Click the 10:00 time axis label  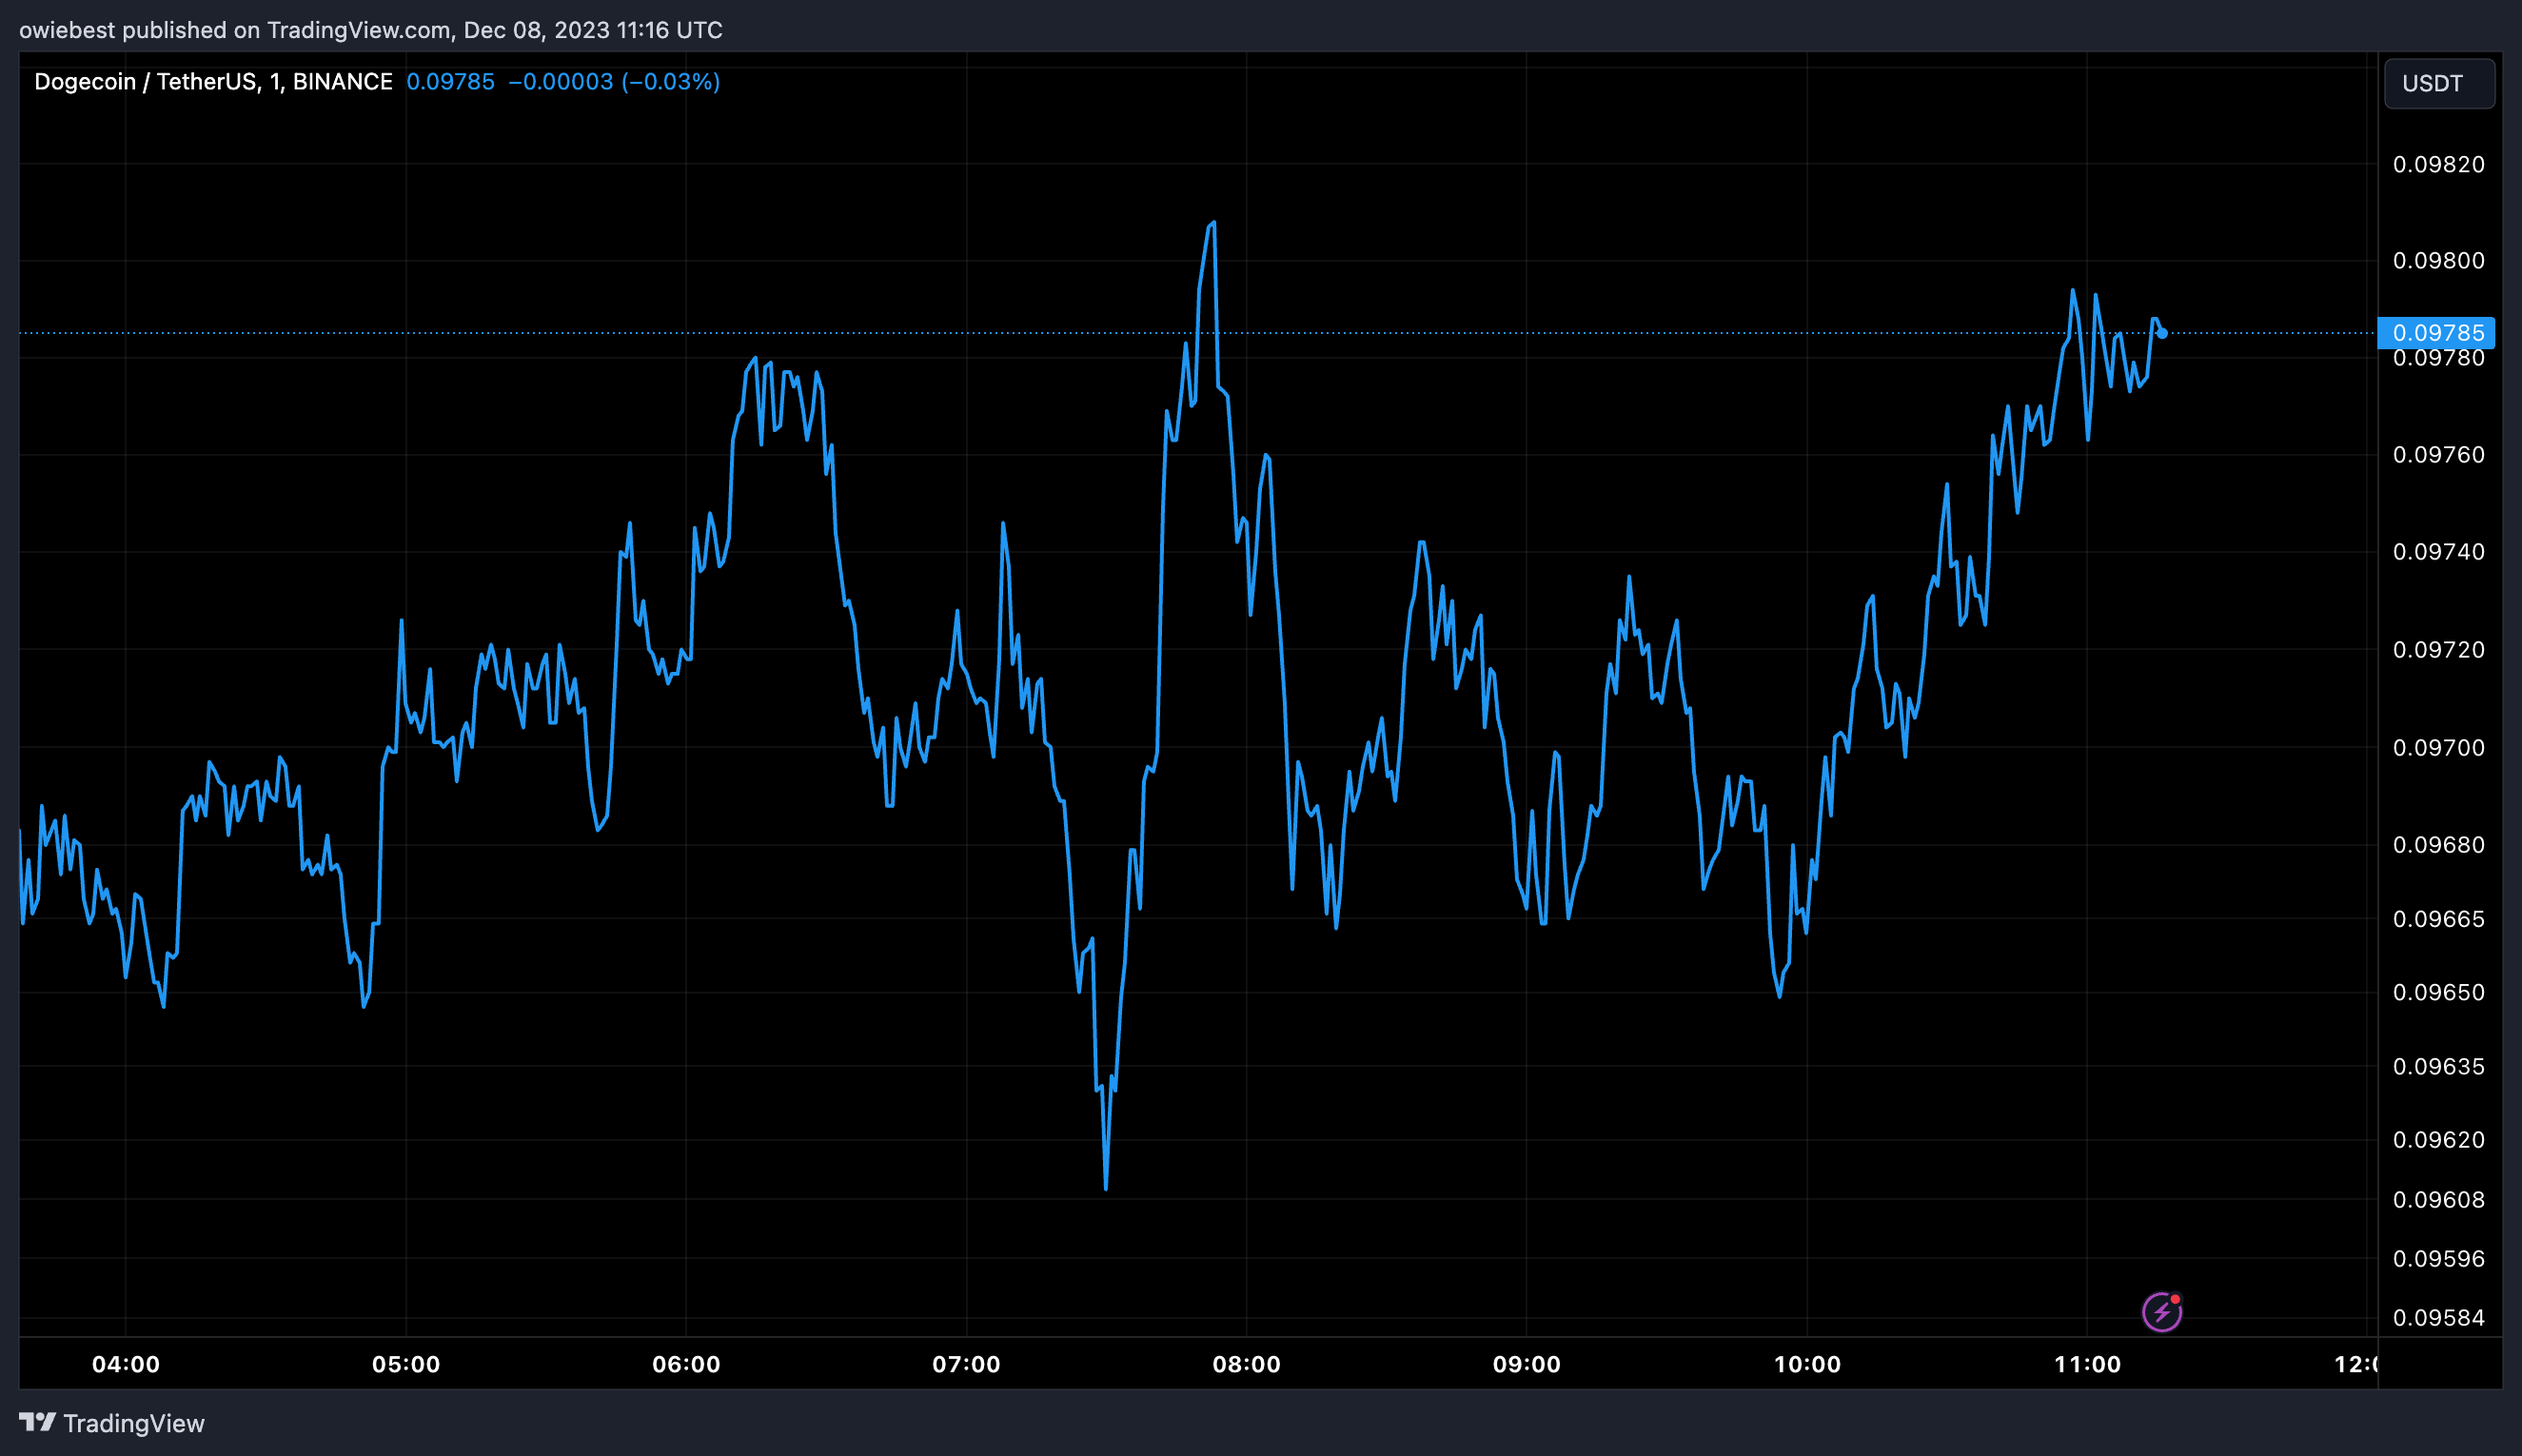click(x=1807, y=1364)
